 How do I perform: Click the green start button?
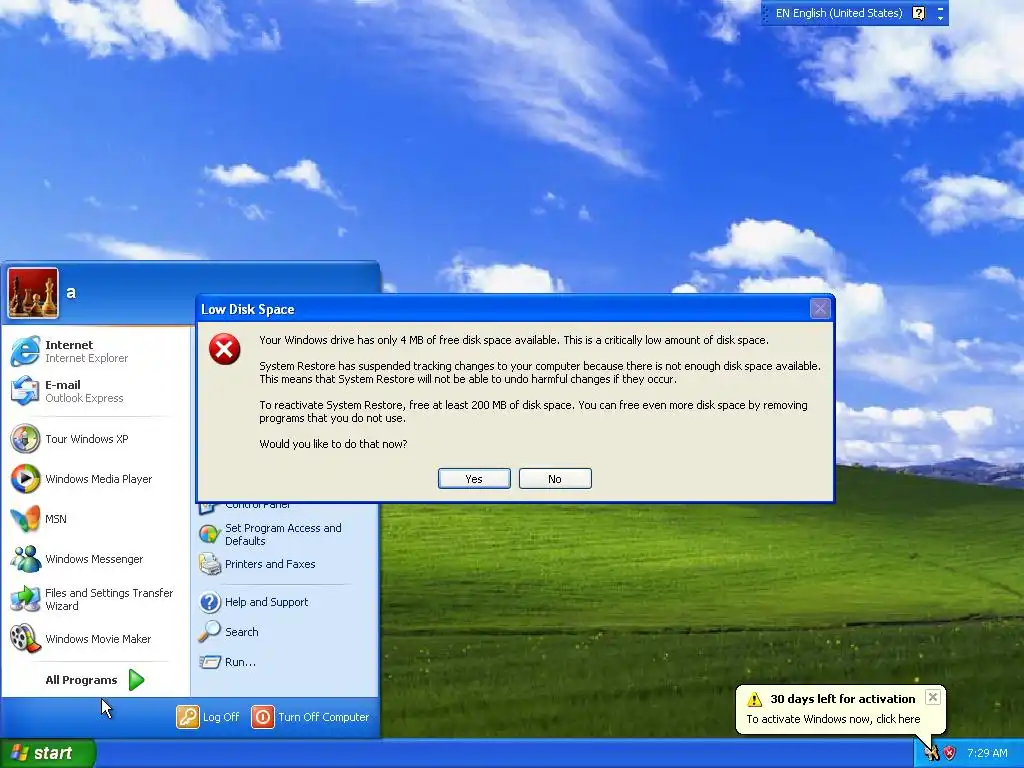pyautogui.click(x=48, y=753)
